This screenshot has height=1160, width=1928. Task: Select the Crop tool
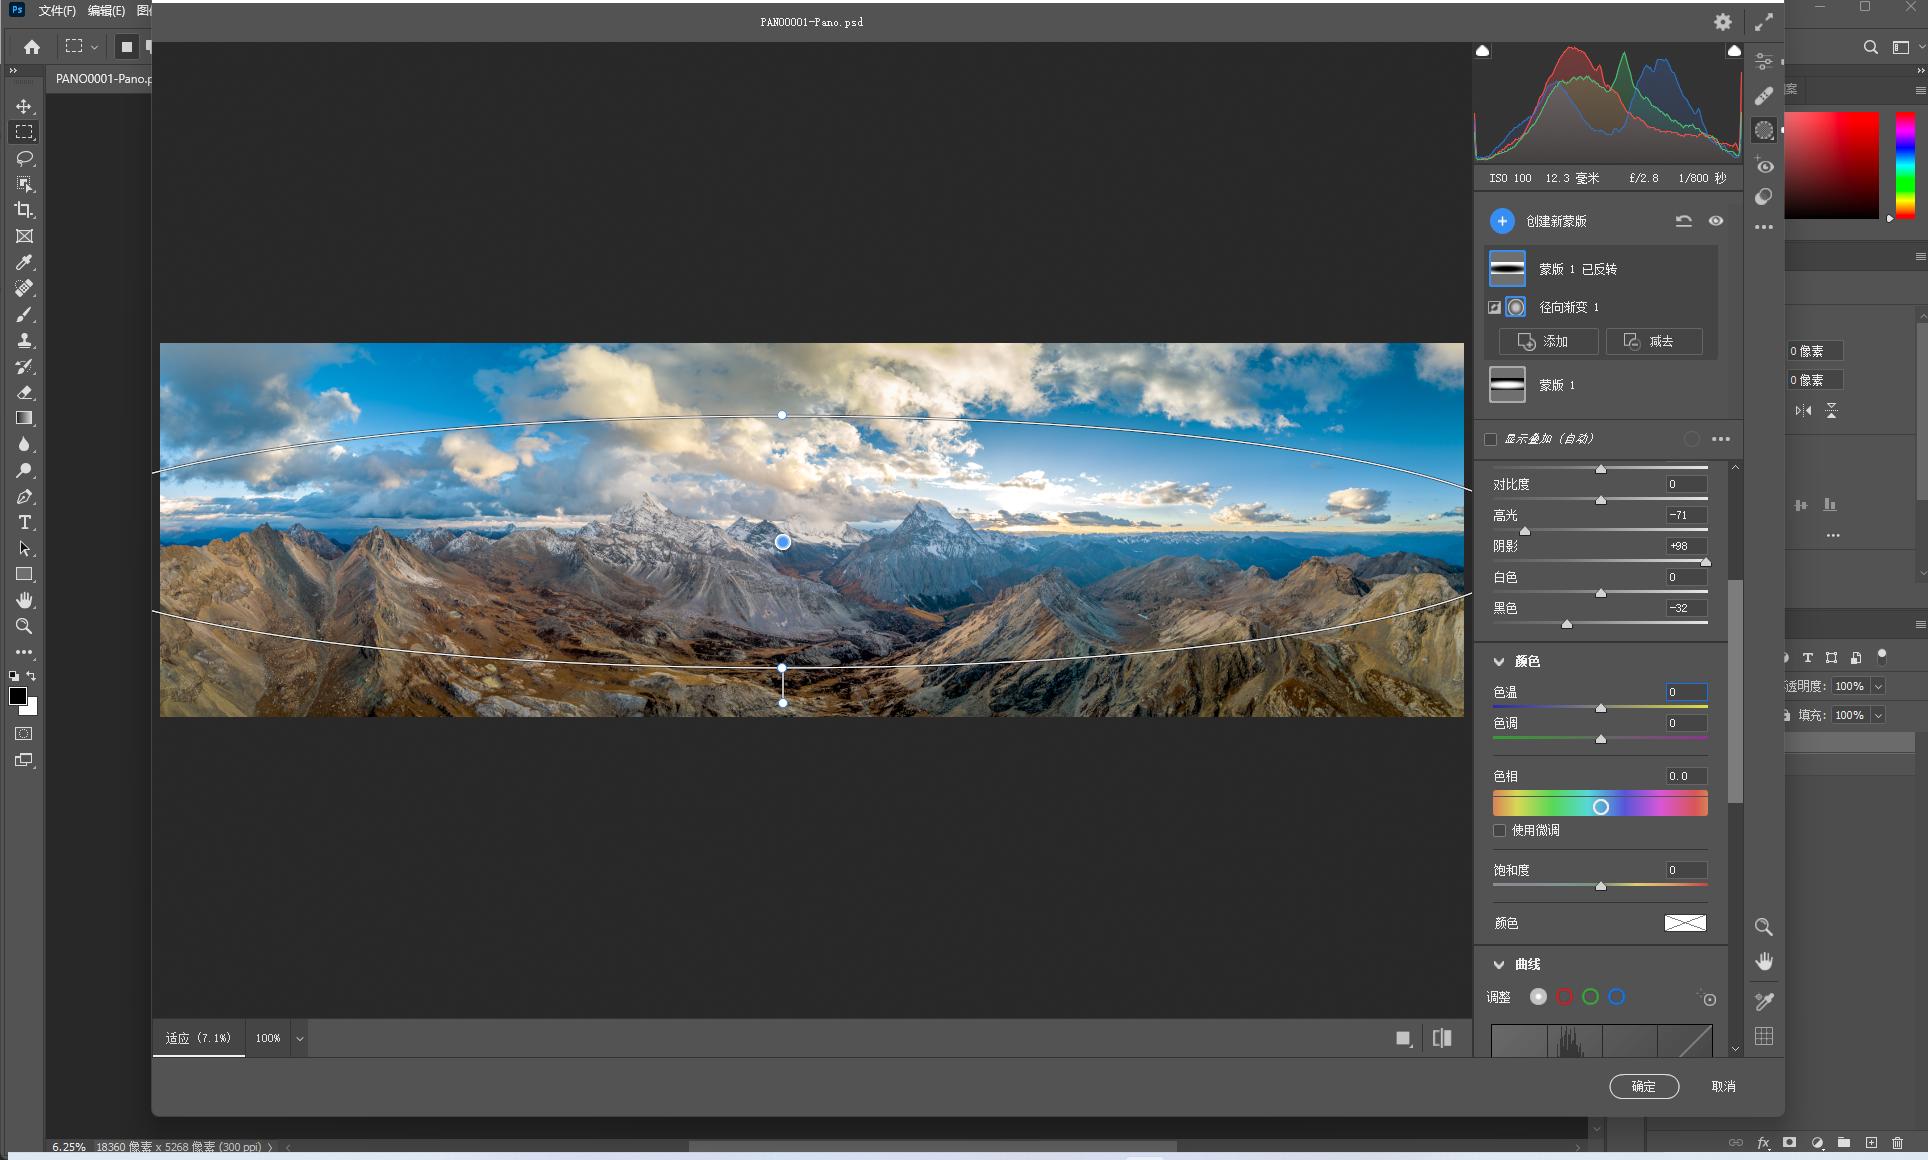(x=25, y=210)
